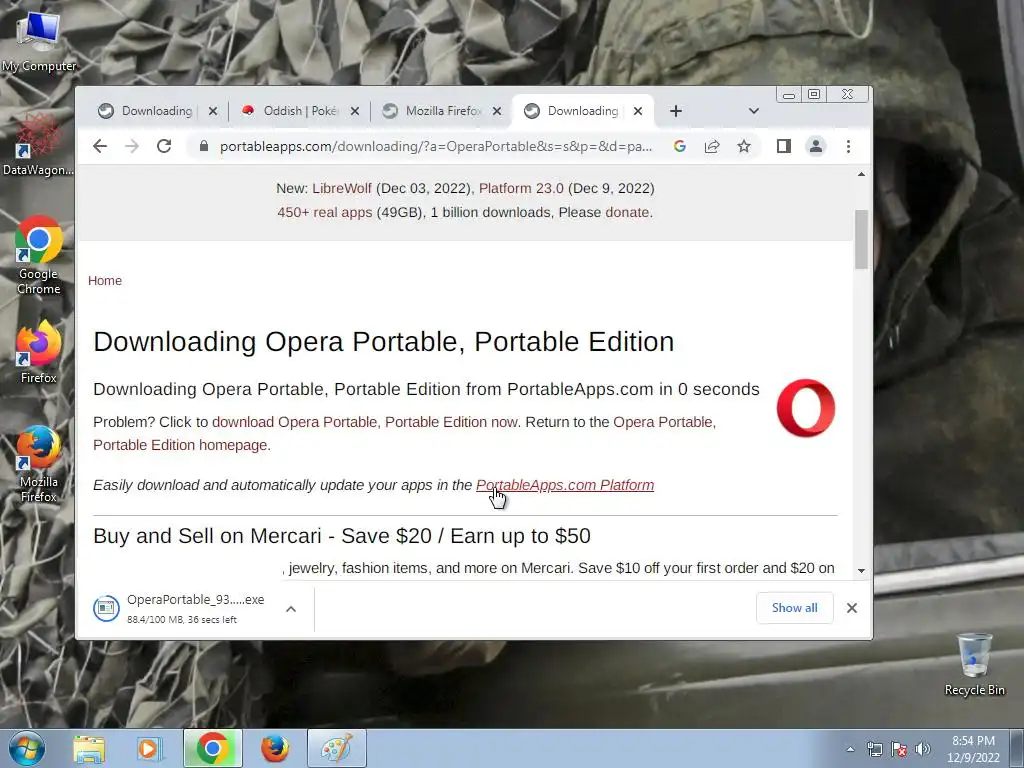The width and height of the screenshot is (1024, 768).
Task: Click Show Desktop button
Action: tap(1017, 749)
